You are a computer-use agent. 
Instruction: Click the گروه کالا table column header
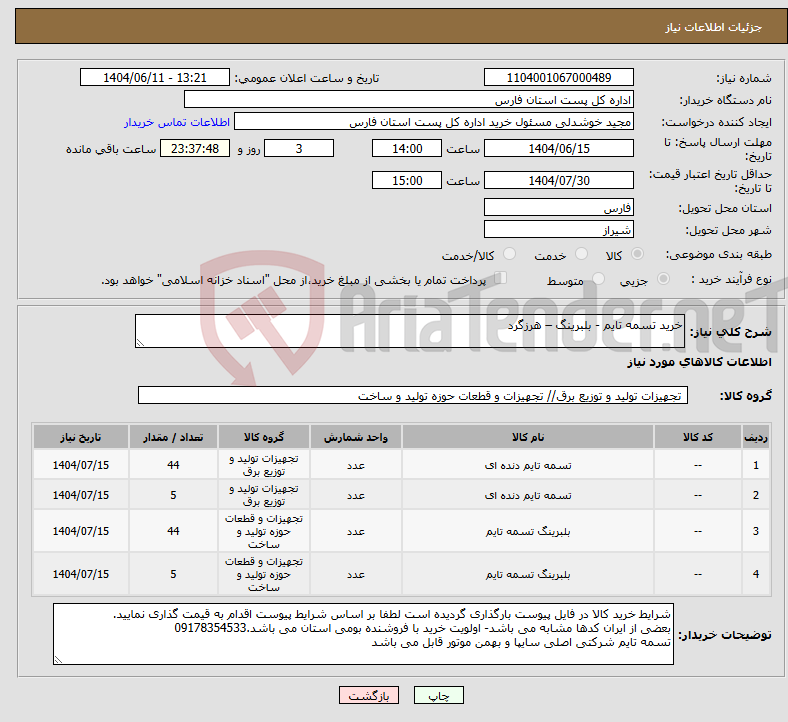pos(264,437)
